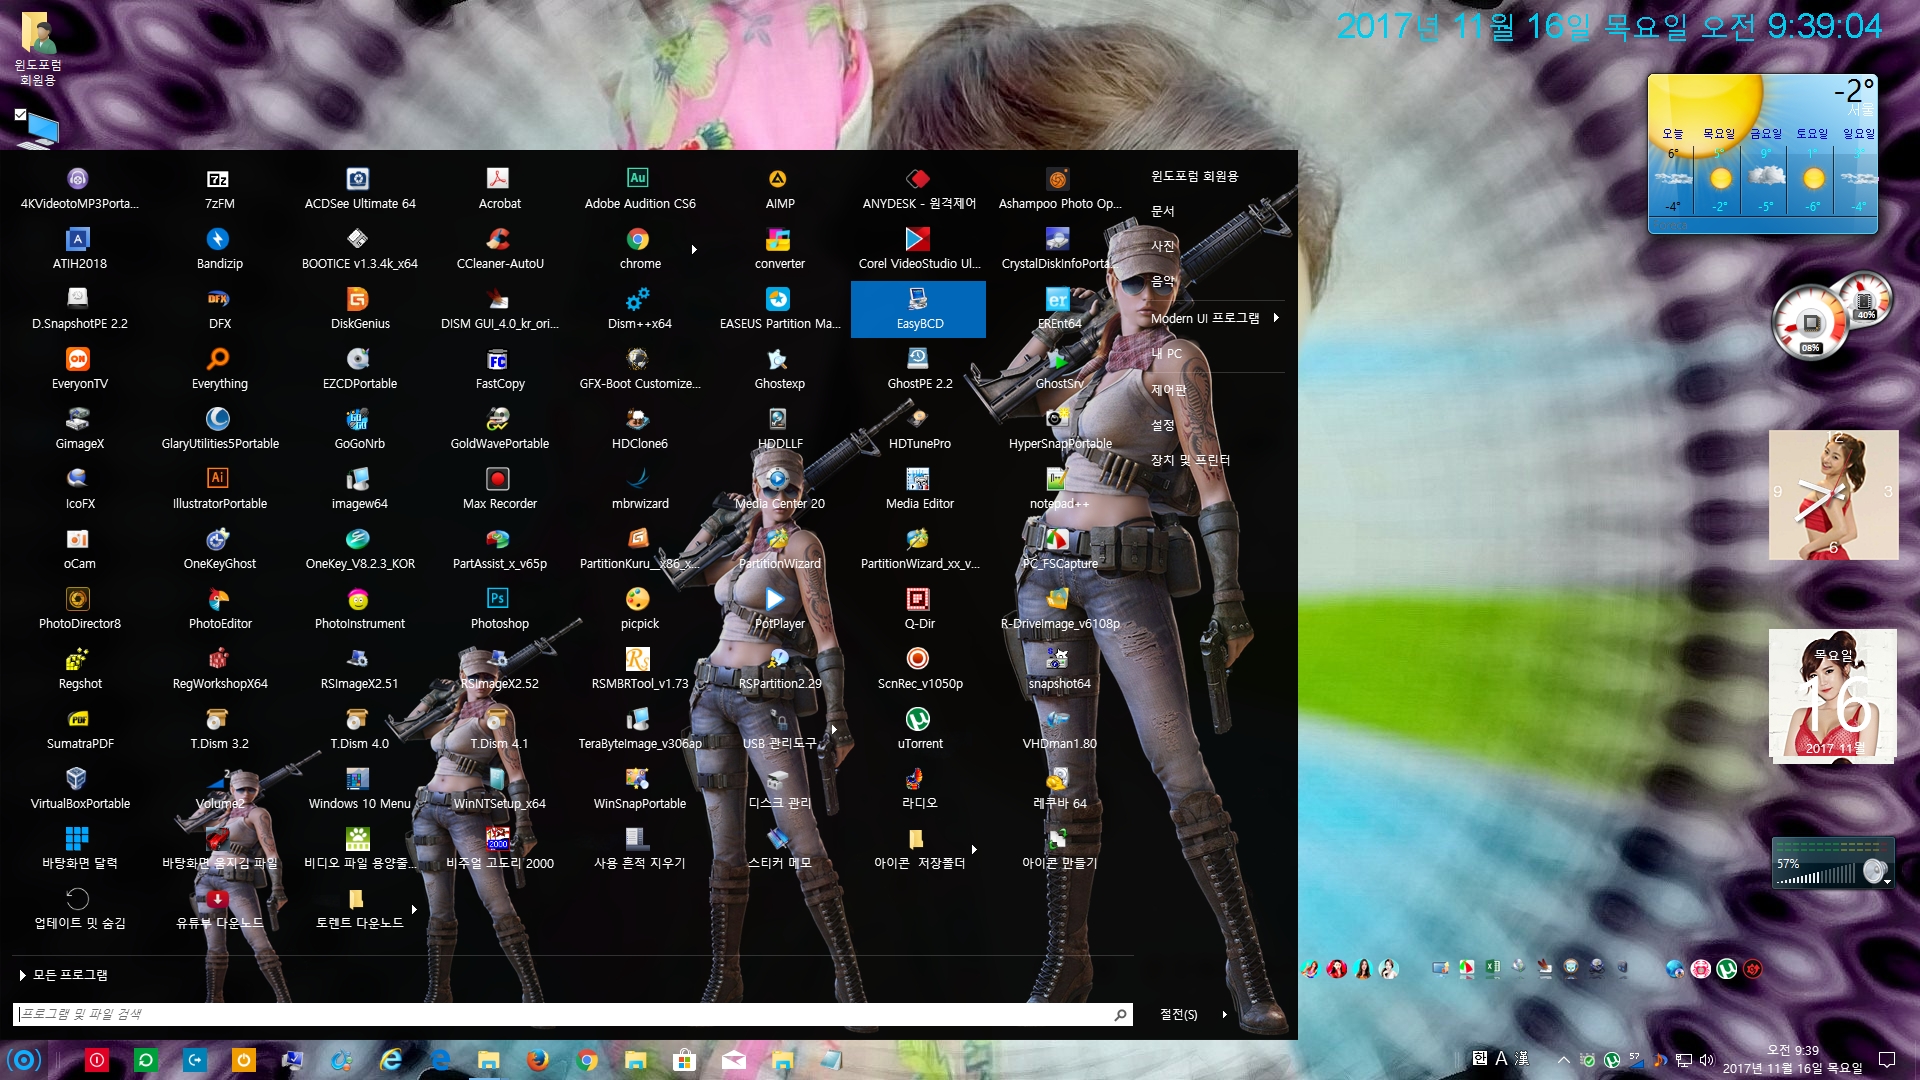Launch EASEUS Partition Master
This screenshot has width=1920, height=1080.
(779, 310)
